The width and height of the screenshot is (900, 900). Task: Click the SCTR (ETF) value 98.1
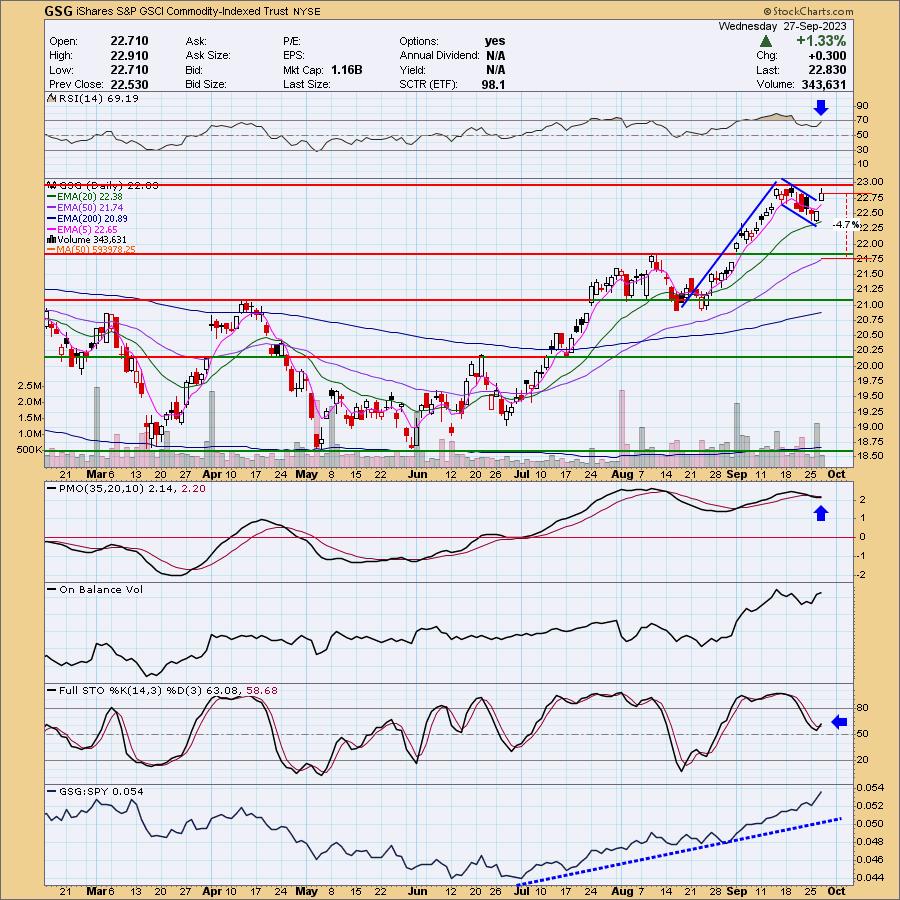tap(494, 84)
